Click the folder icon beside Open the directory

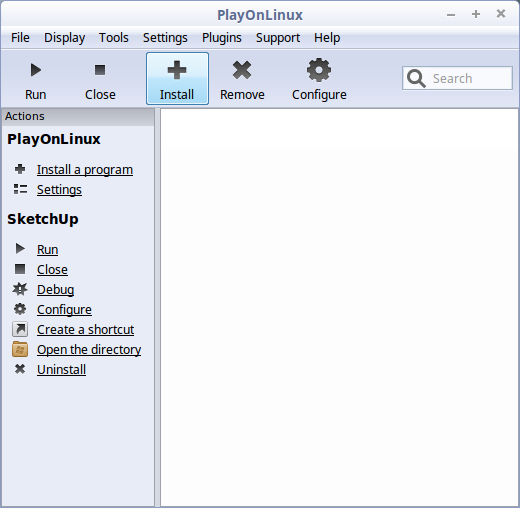click(x=20, y=349)
